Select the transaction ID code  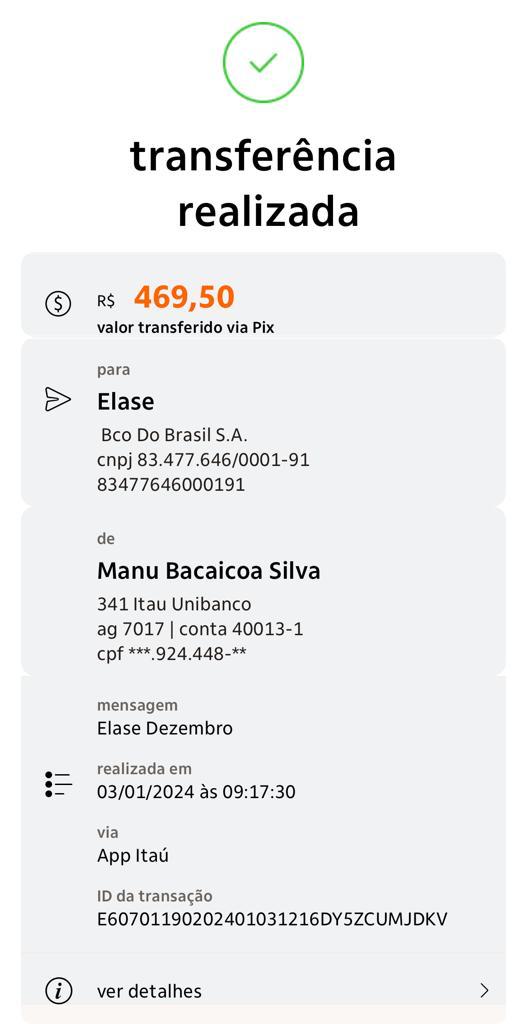(272, 919)
